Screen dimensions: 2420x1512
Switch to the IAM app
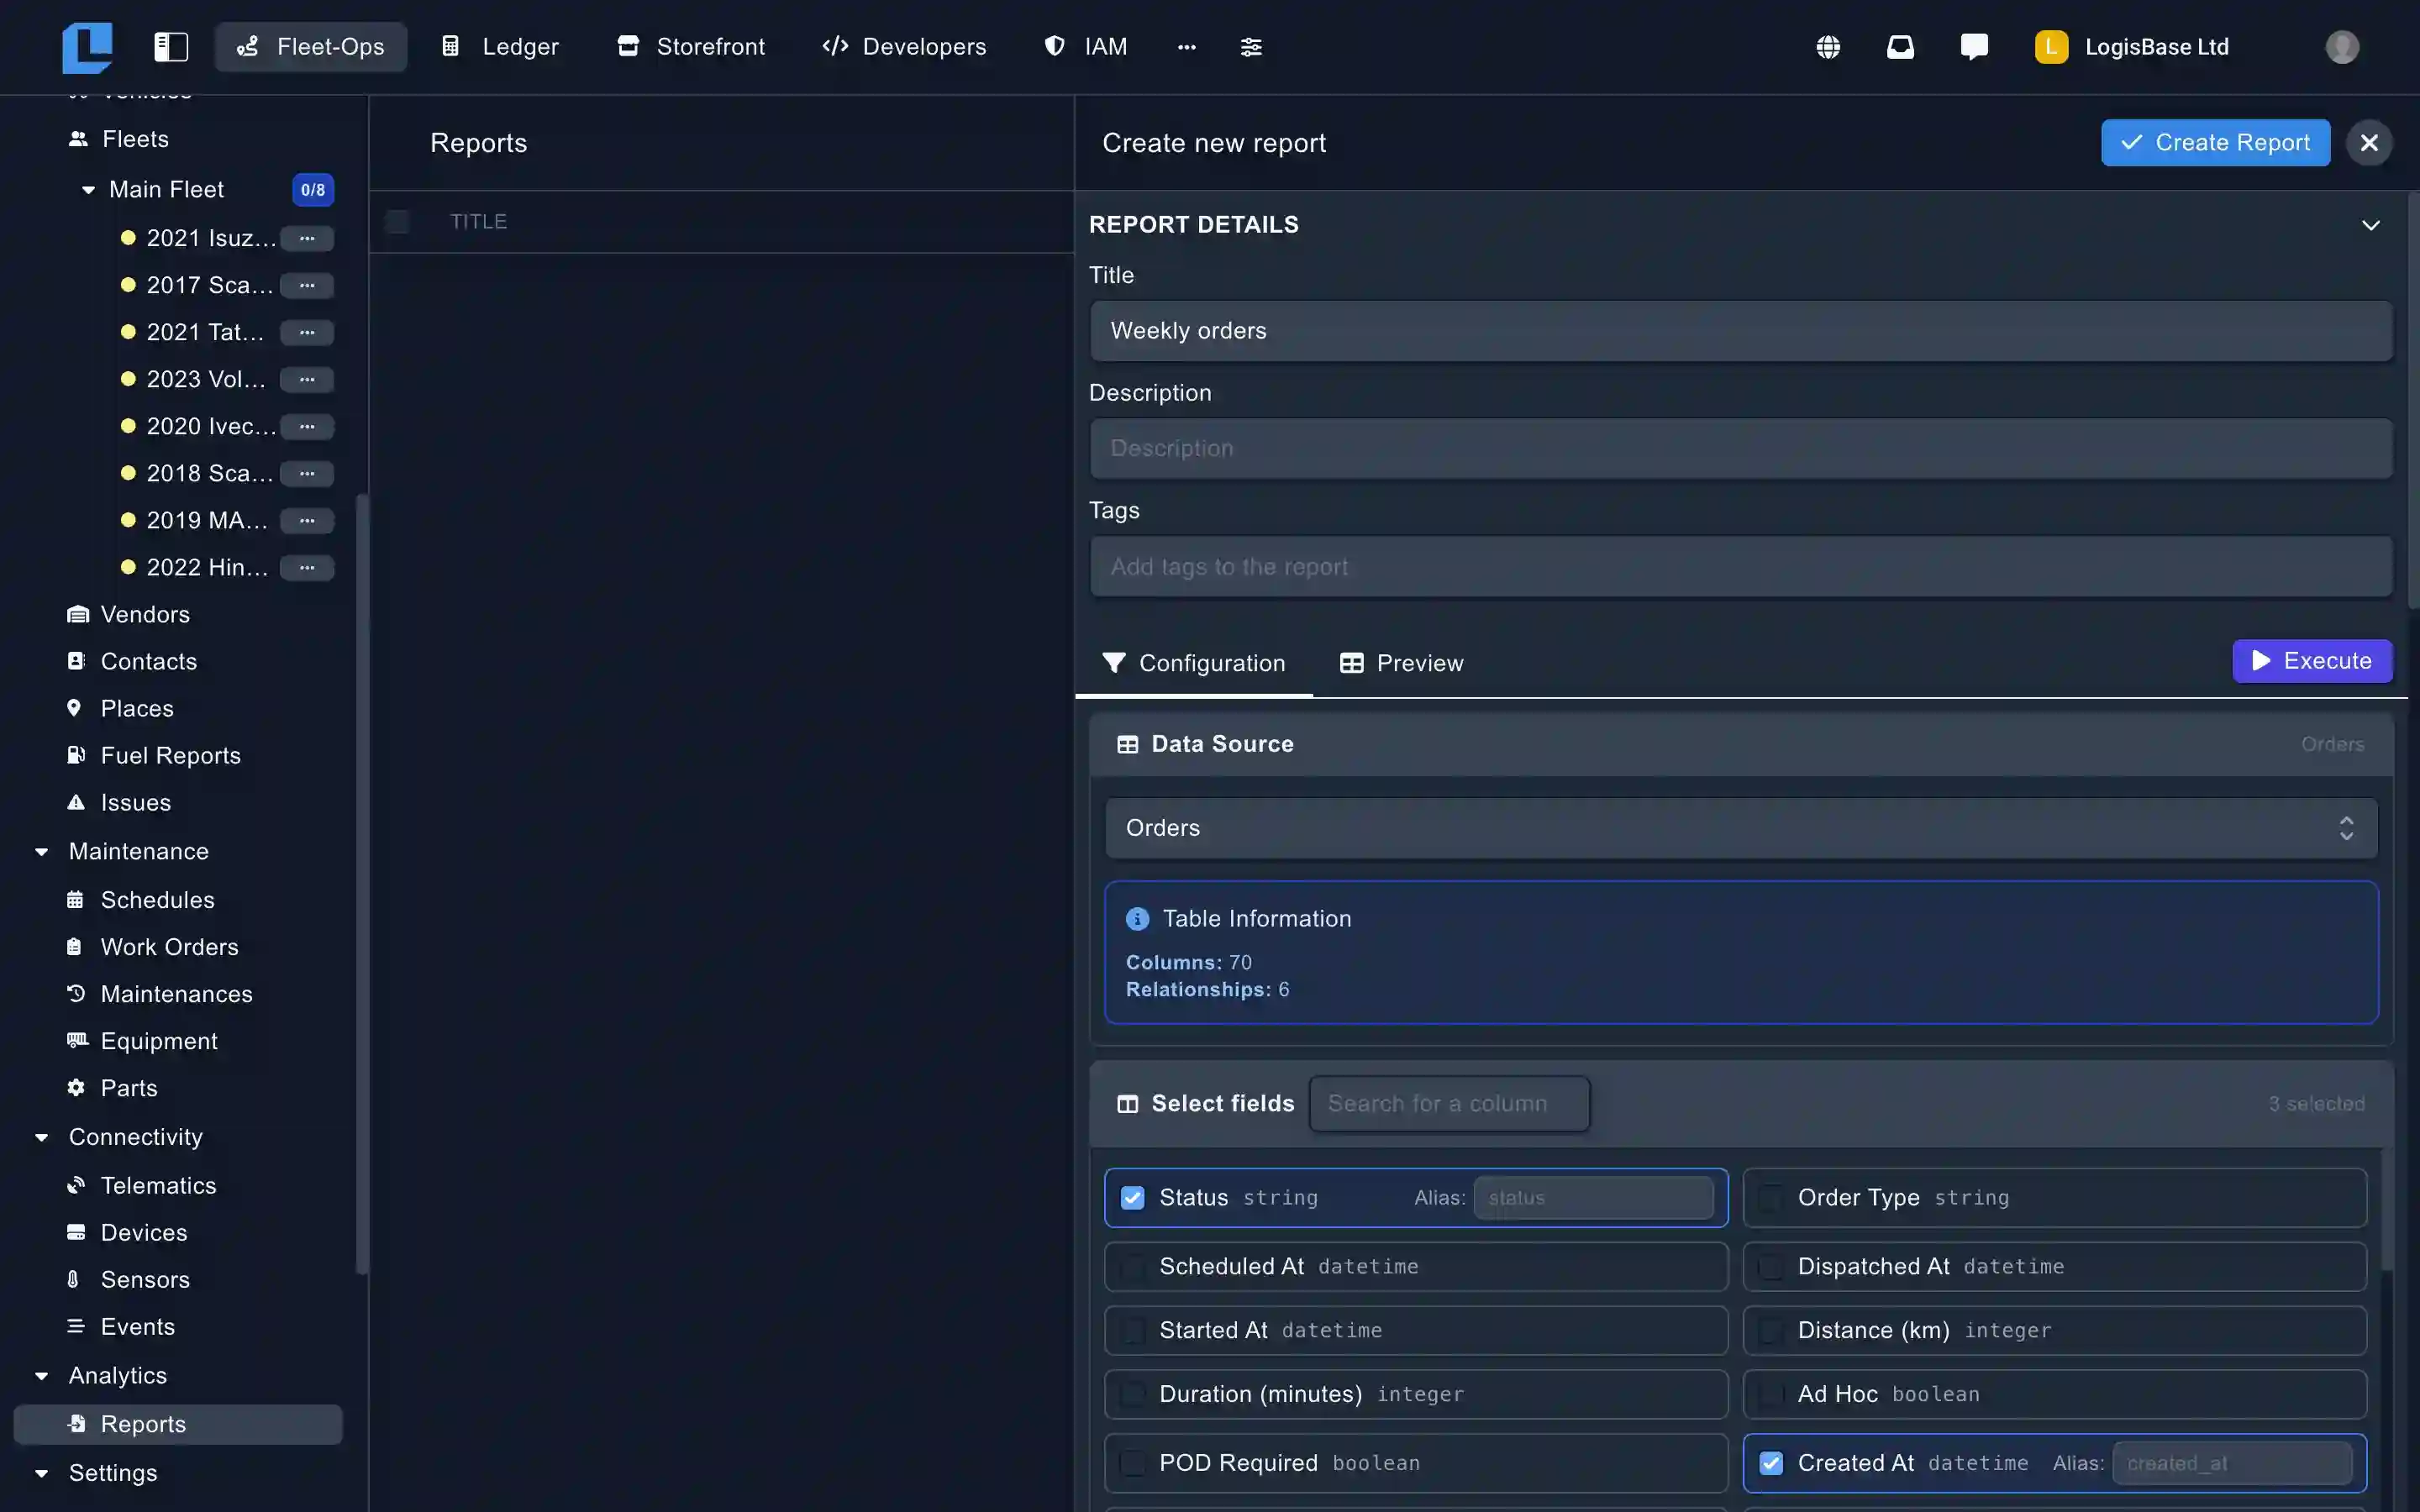pyautogui.click(x=1085, y=47)
